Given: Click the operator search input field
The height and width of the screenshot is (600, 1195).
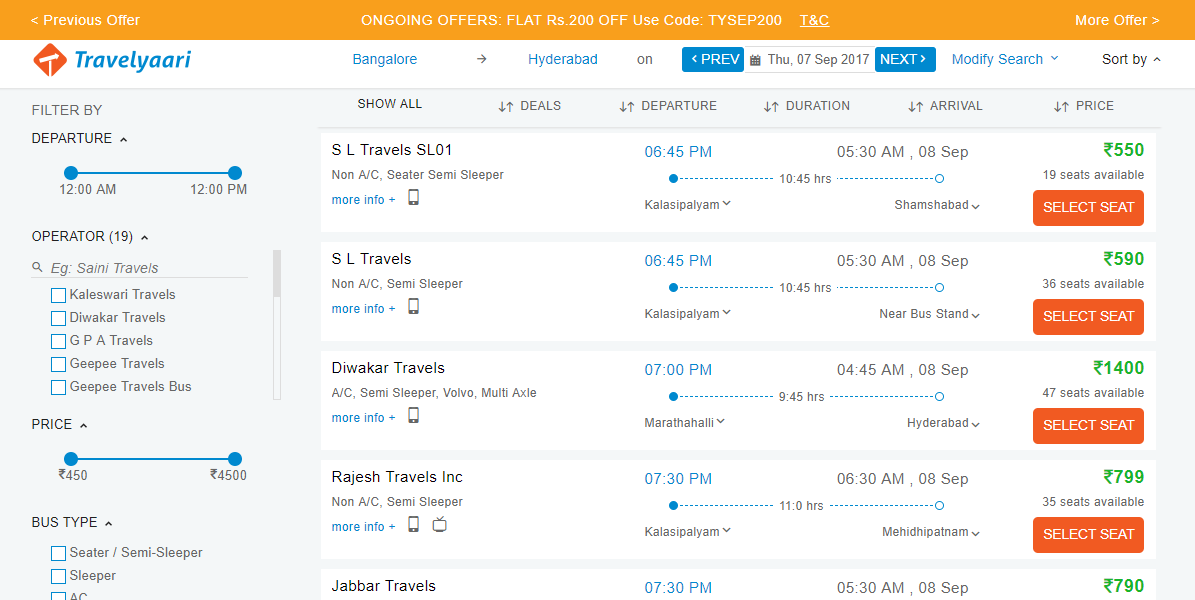Looking at the screenshot, I should tap(139, 268).
